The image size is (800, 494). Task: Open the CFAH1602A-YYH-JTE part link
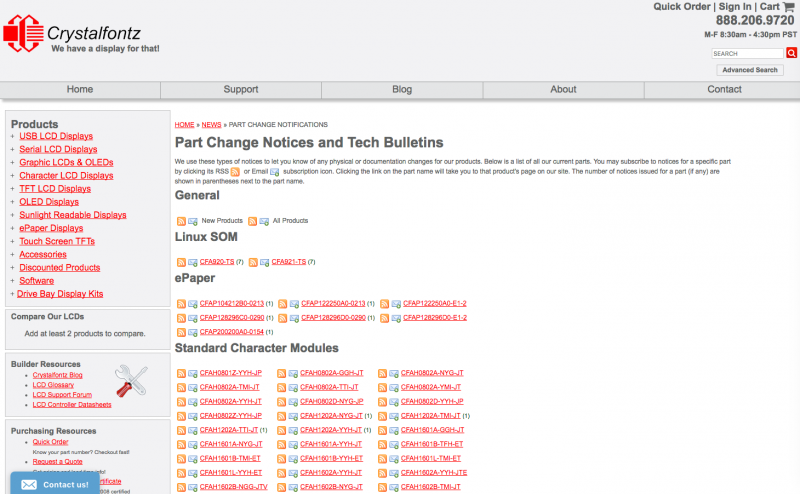(434, 473)
